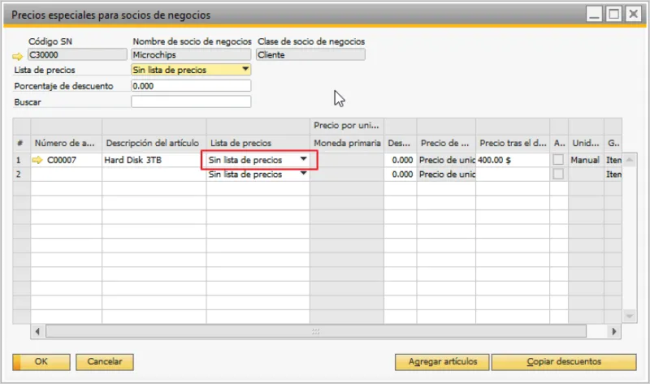Click the Microchips business partner name field
This screenshot has height=384, width=650.
191,55
